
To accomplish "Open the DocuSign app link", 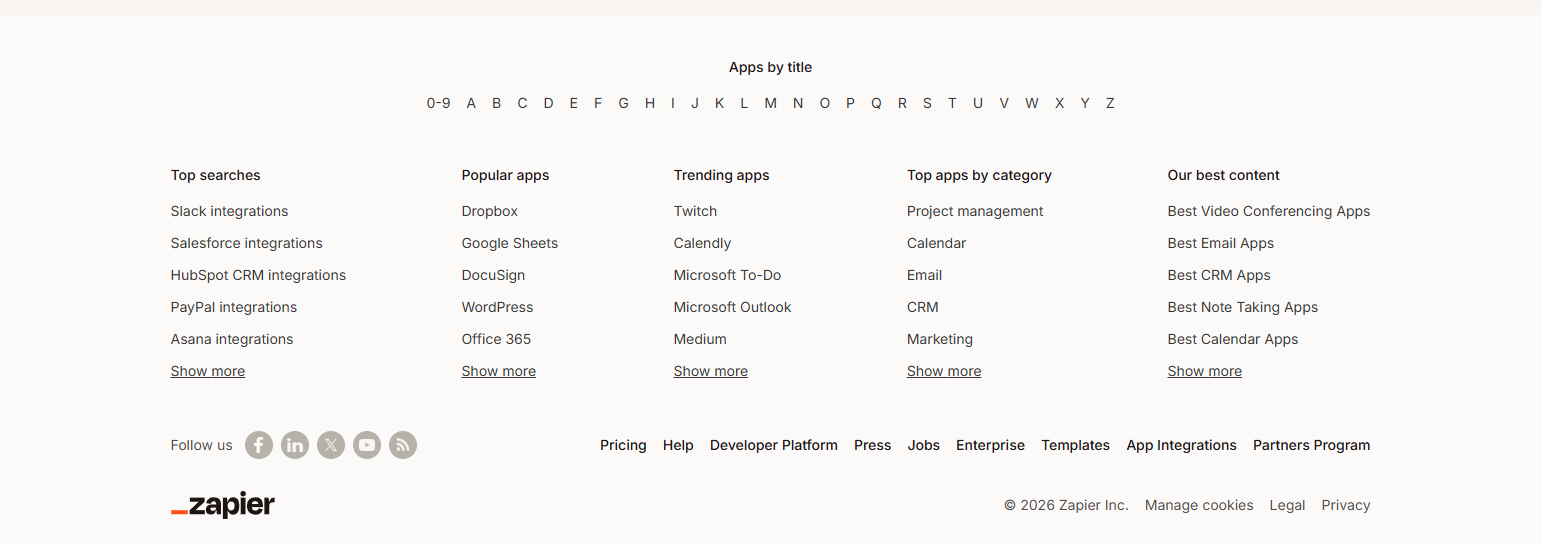I will pyautogui.click(x=494, y=275).
